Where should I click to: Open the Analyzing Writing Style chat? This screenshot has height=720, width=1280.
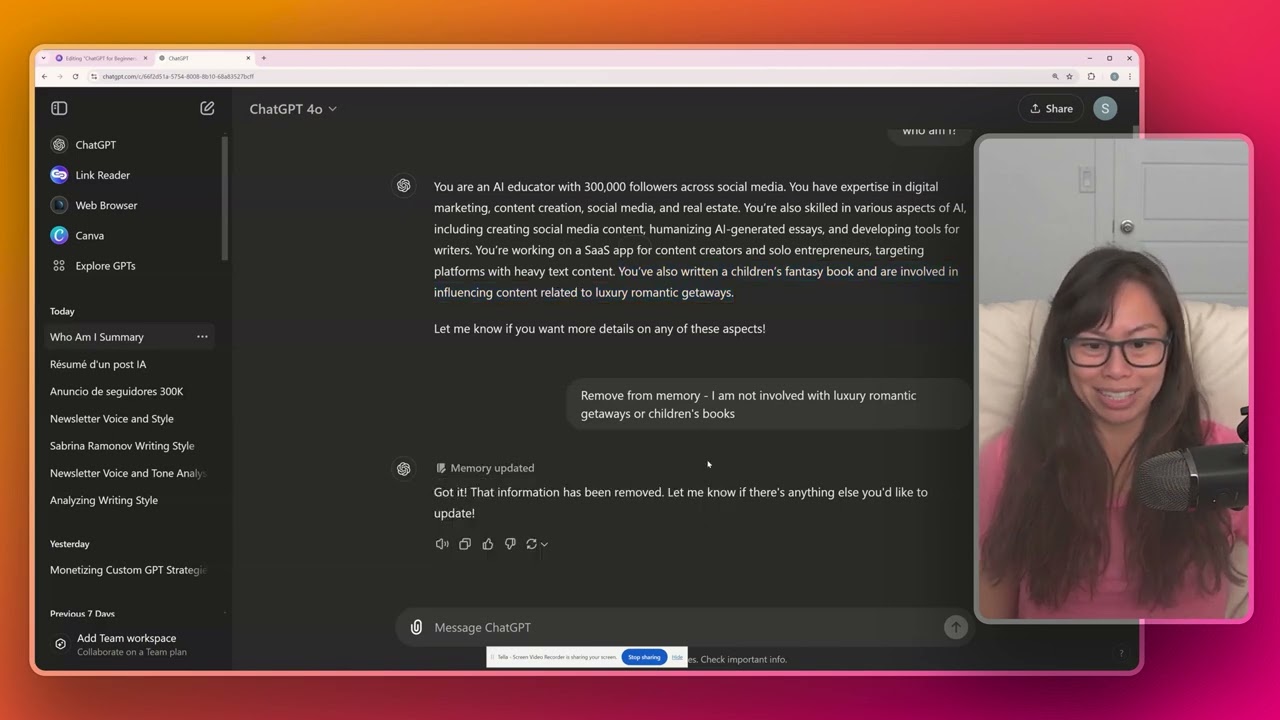[104, 500]
